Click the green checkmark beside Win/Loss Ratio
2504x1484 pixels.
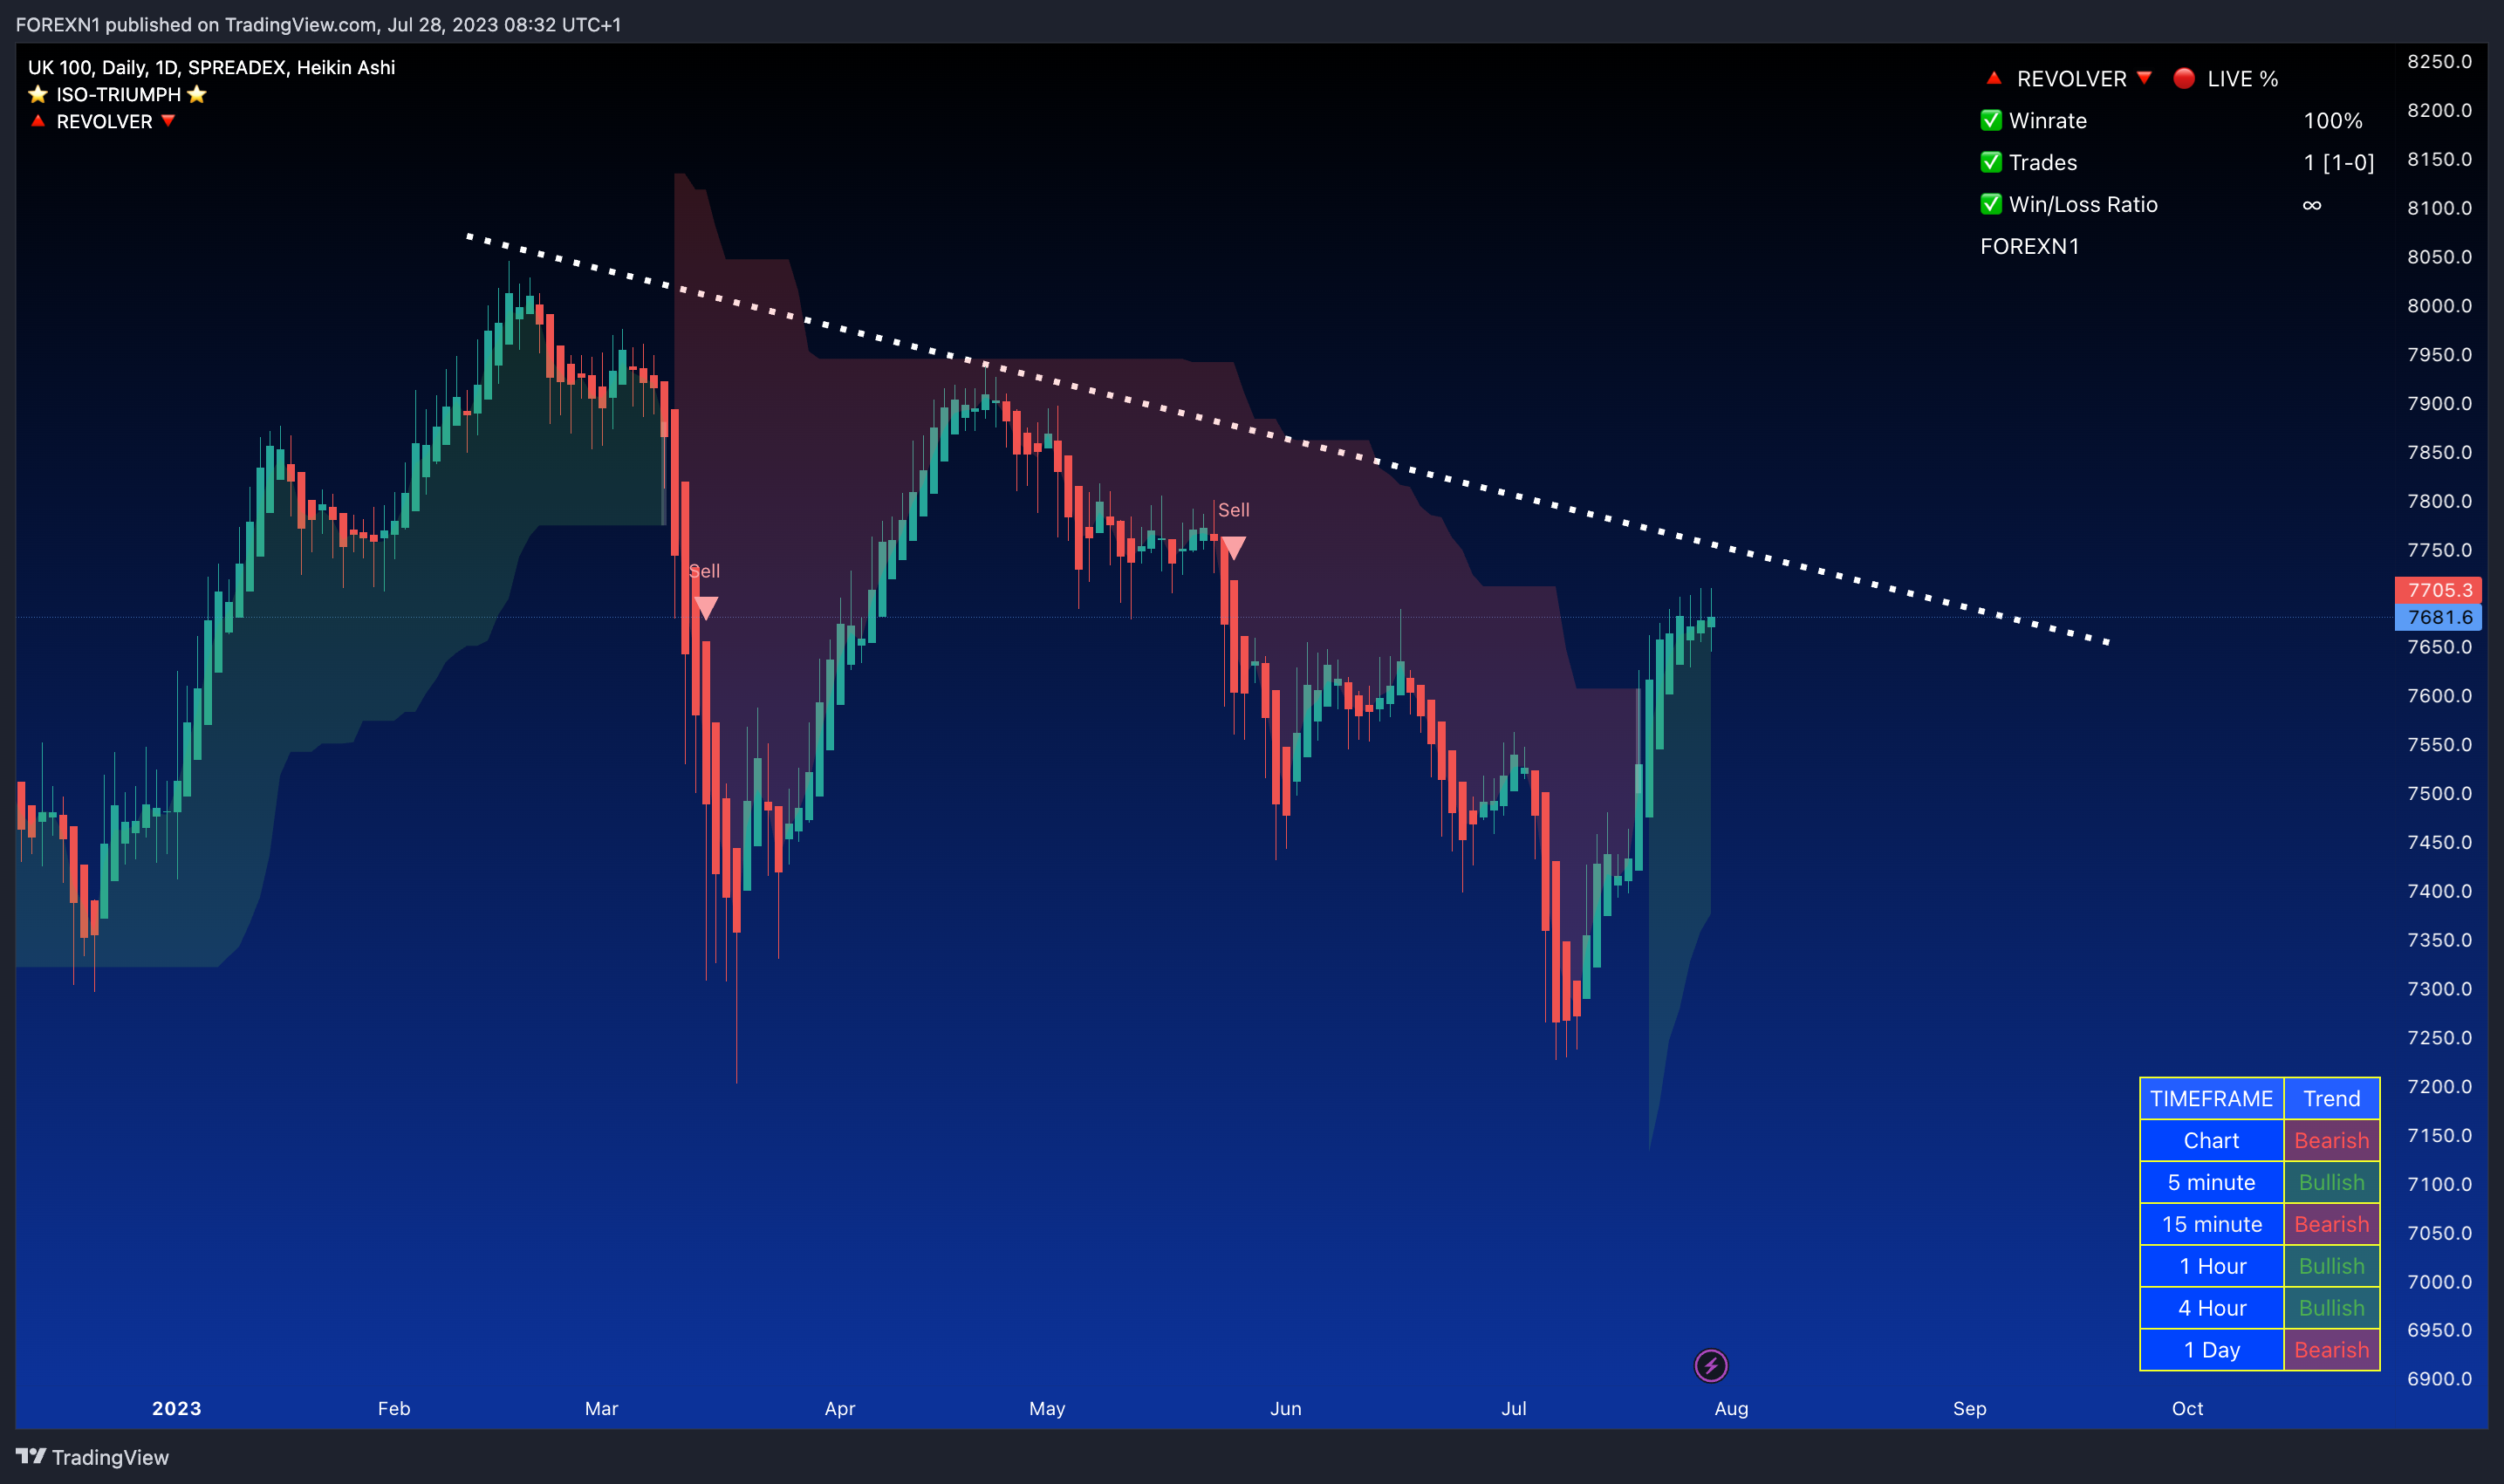[1991, 204]
